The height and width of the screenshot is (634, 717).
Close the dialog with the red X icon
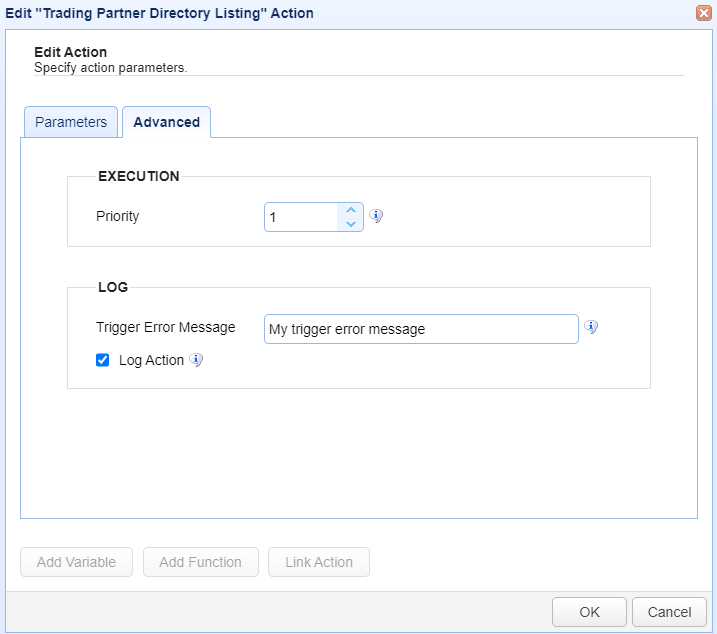[x=704, y=13]
